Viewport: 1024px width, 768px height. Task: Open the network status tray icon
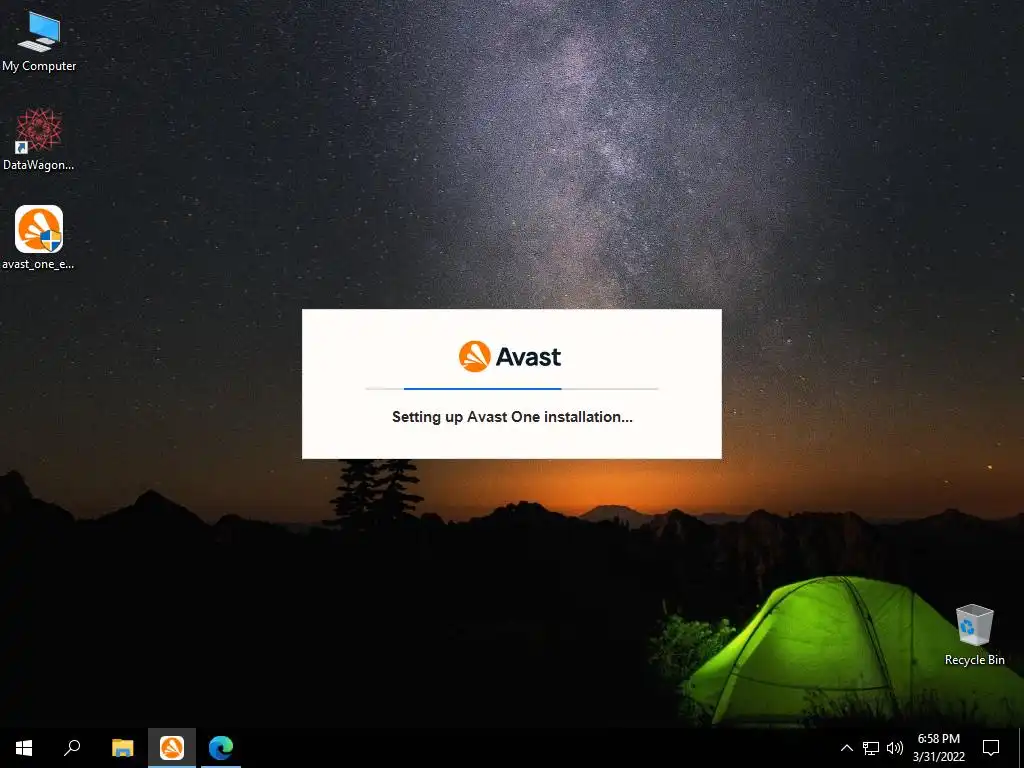pos(871,748)
